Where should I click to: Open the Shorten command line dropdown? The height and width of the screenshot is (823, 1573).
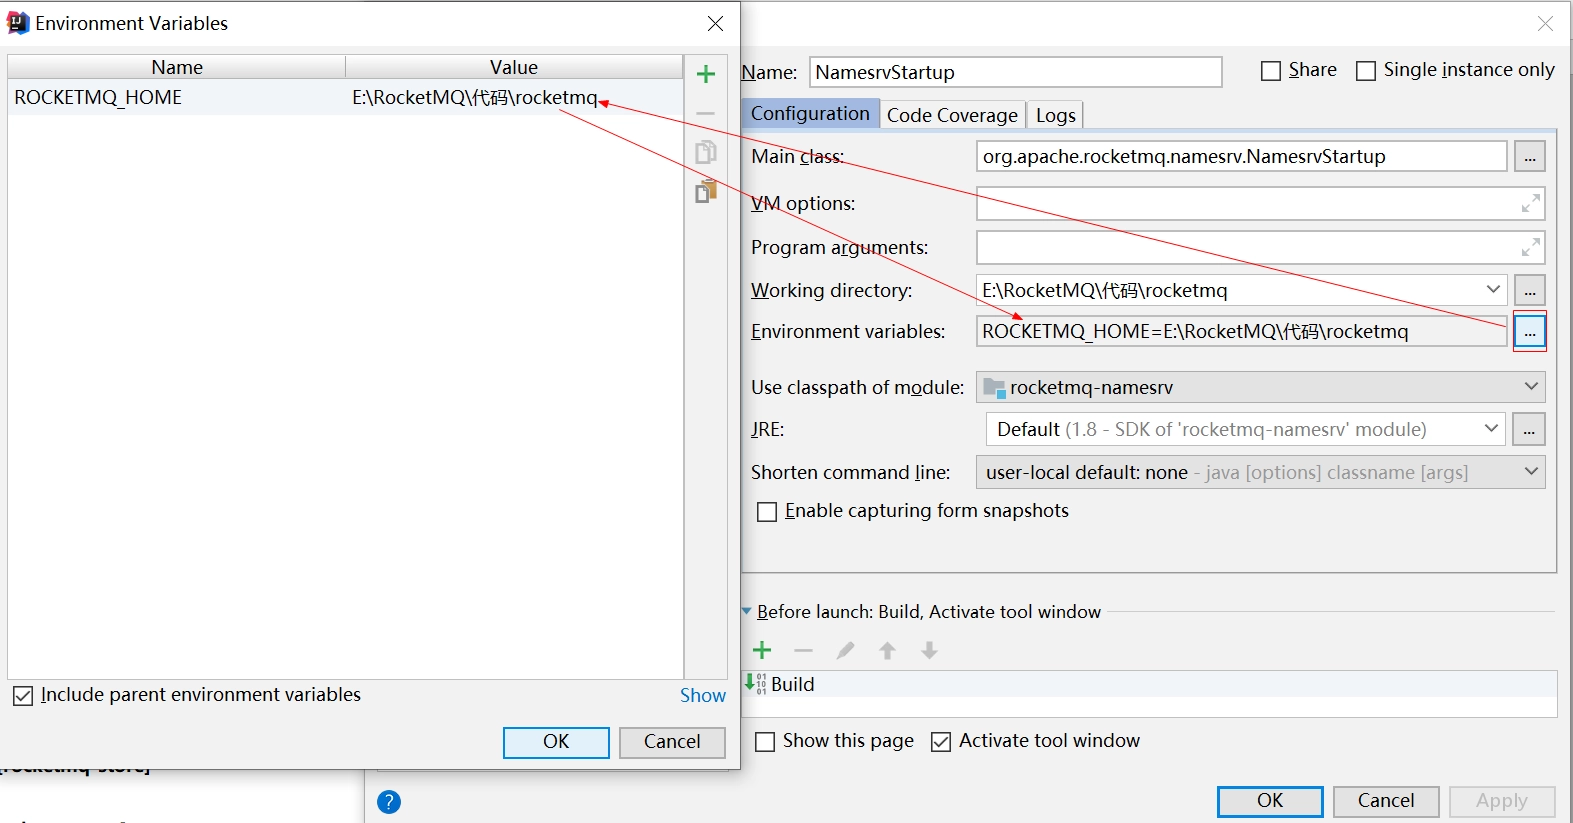(1531, 472)
